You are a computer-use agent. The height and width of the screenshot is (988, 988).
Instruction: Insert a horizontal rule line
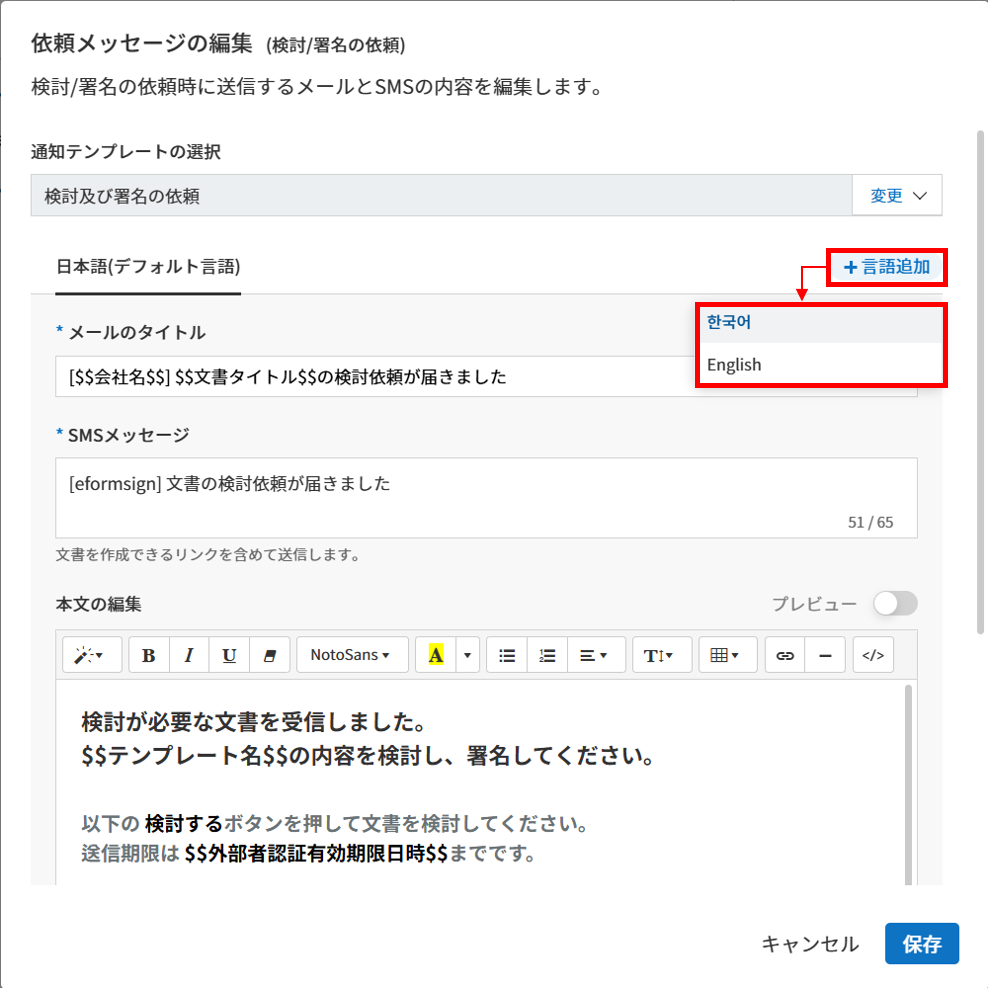click(825, 655)
